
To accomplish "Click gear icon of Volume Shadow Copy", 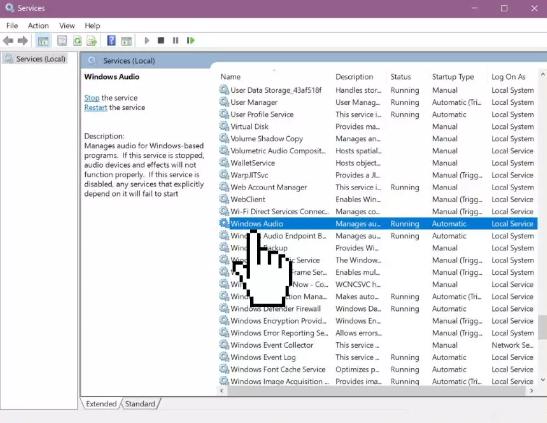I will 224,138.
